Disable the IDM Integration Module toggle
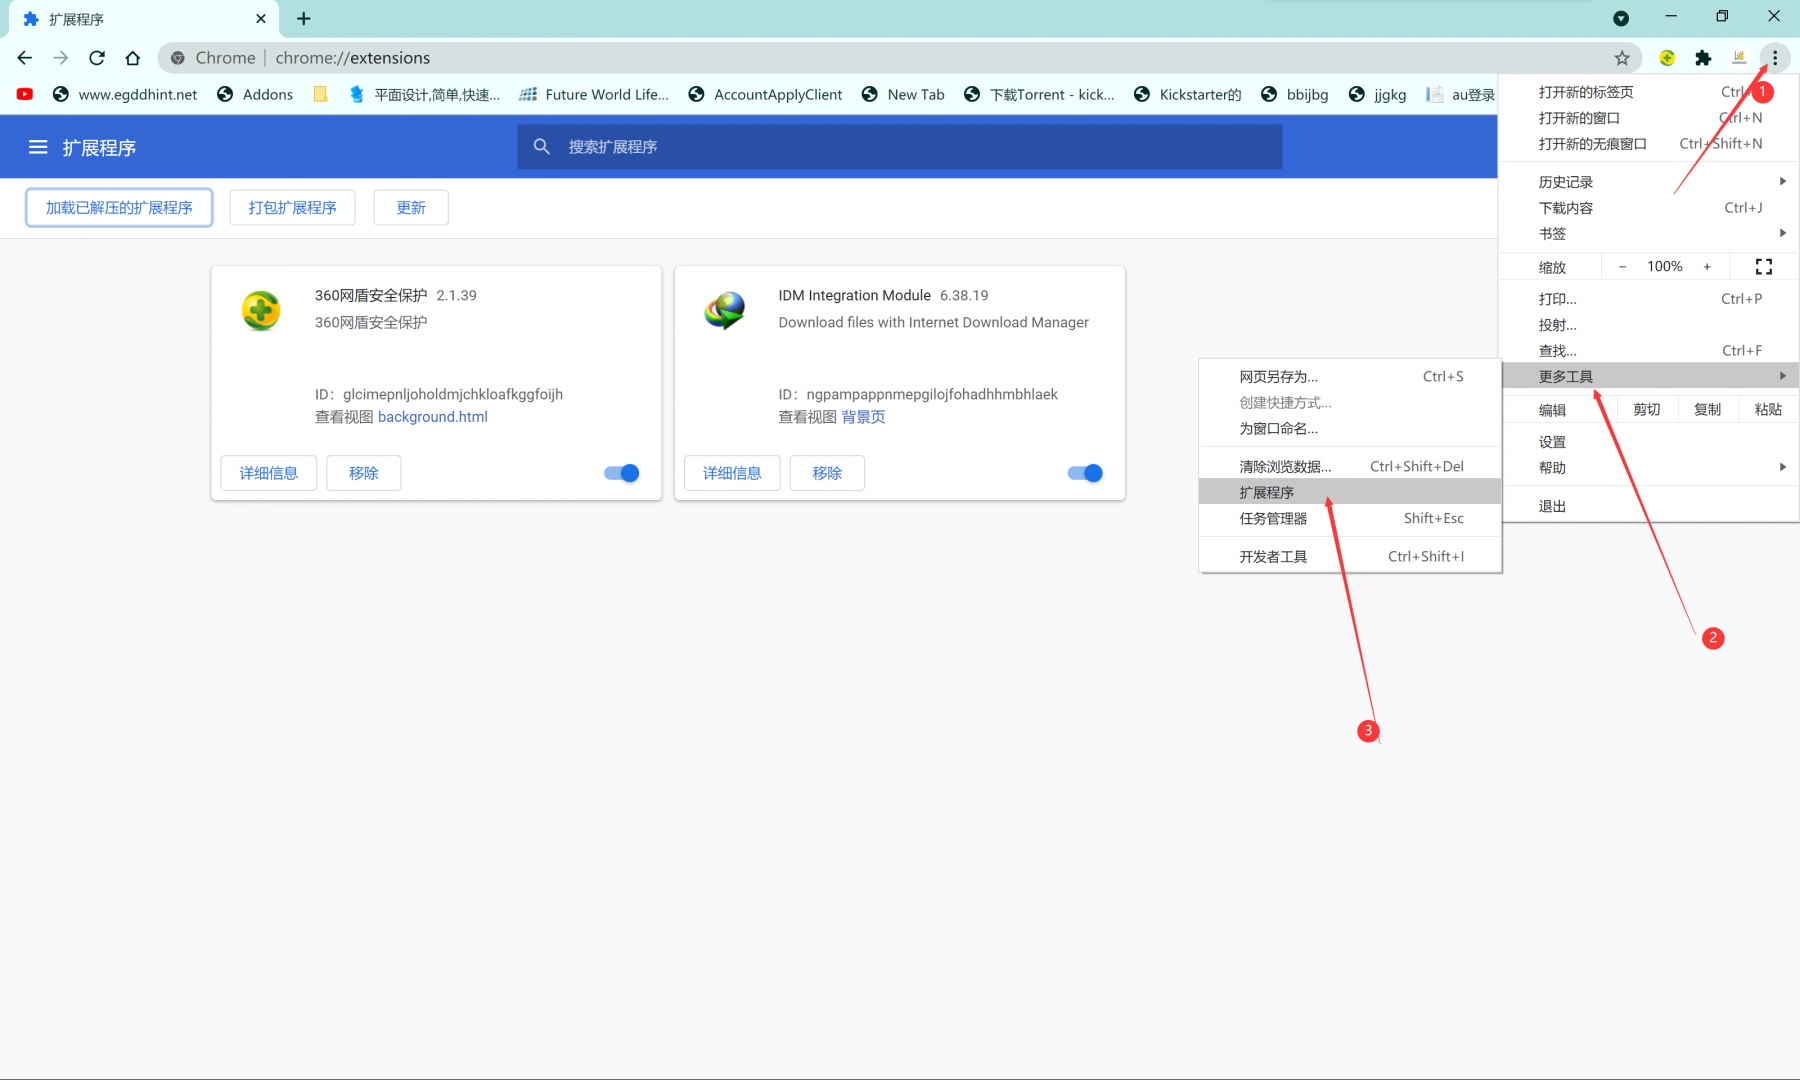1800x1080 pixels. coord(1085,473)
